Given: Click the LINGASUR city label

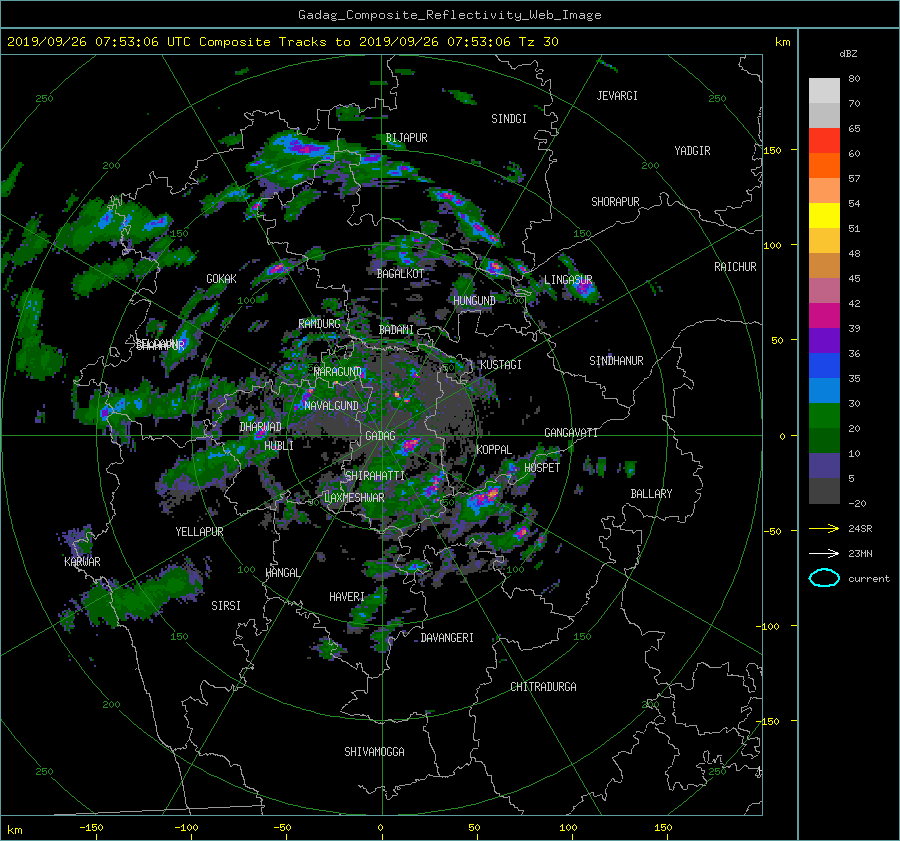Looking at the screenshot, I should pos(568,280).
